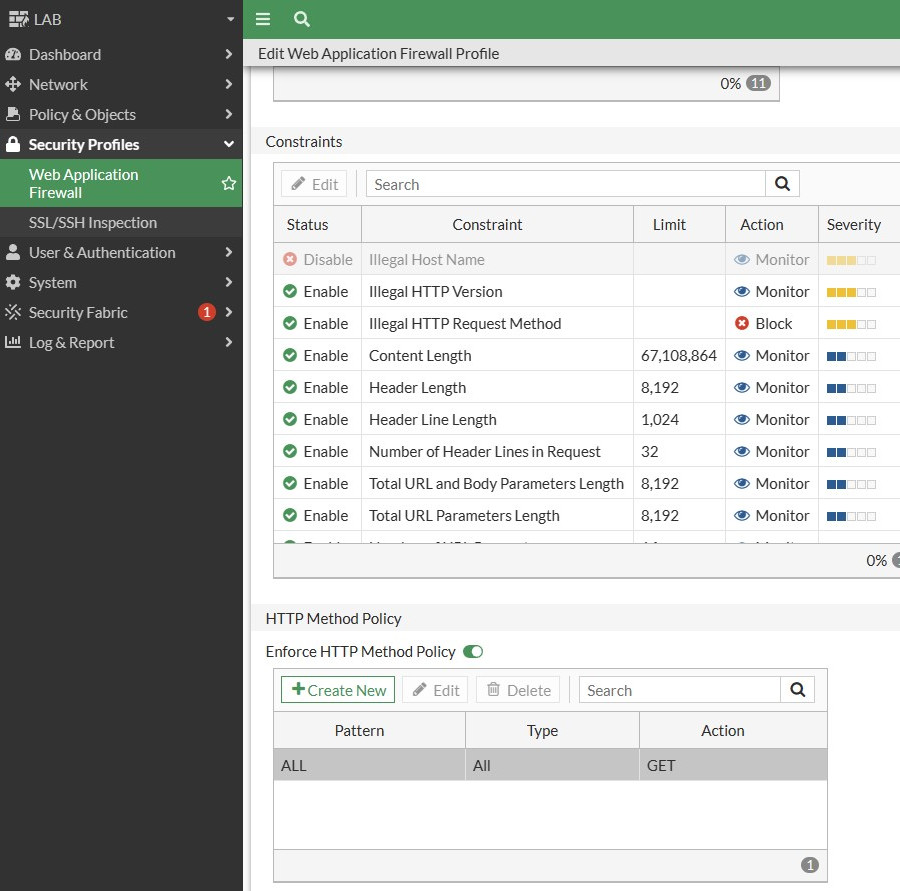900x891 pixels.
Task: Expand the Security Fabric chevron
Action: click(228, 312)
